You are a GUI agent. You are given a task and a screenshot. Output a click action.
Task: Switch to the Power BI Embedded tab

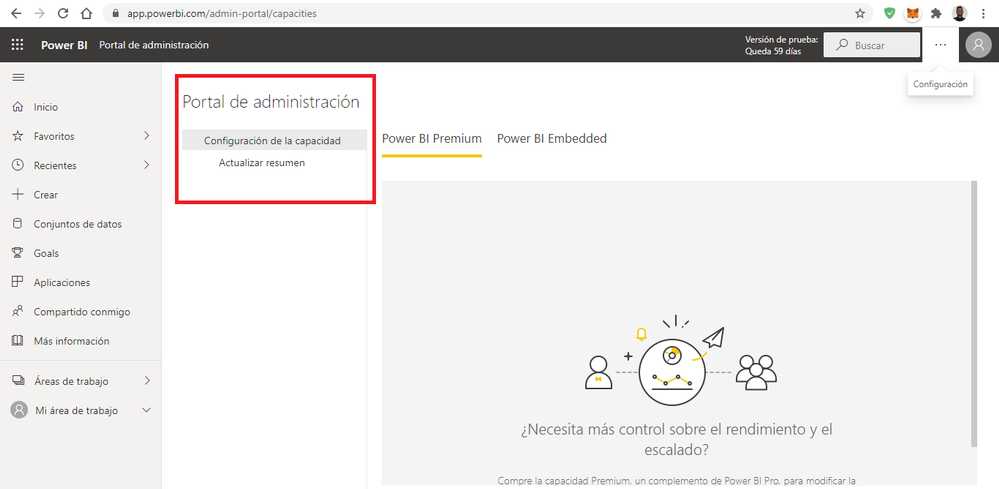pos(552,138)
